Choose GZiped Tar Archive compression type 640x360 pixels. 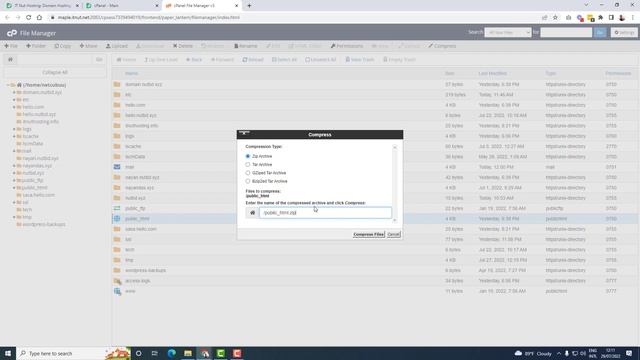point(248,173)
